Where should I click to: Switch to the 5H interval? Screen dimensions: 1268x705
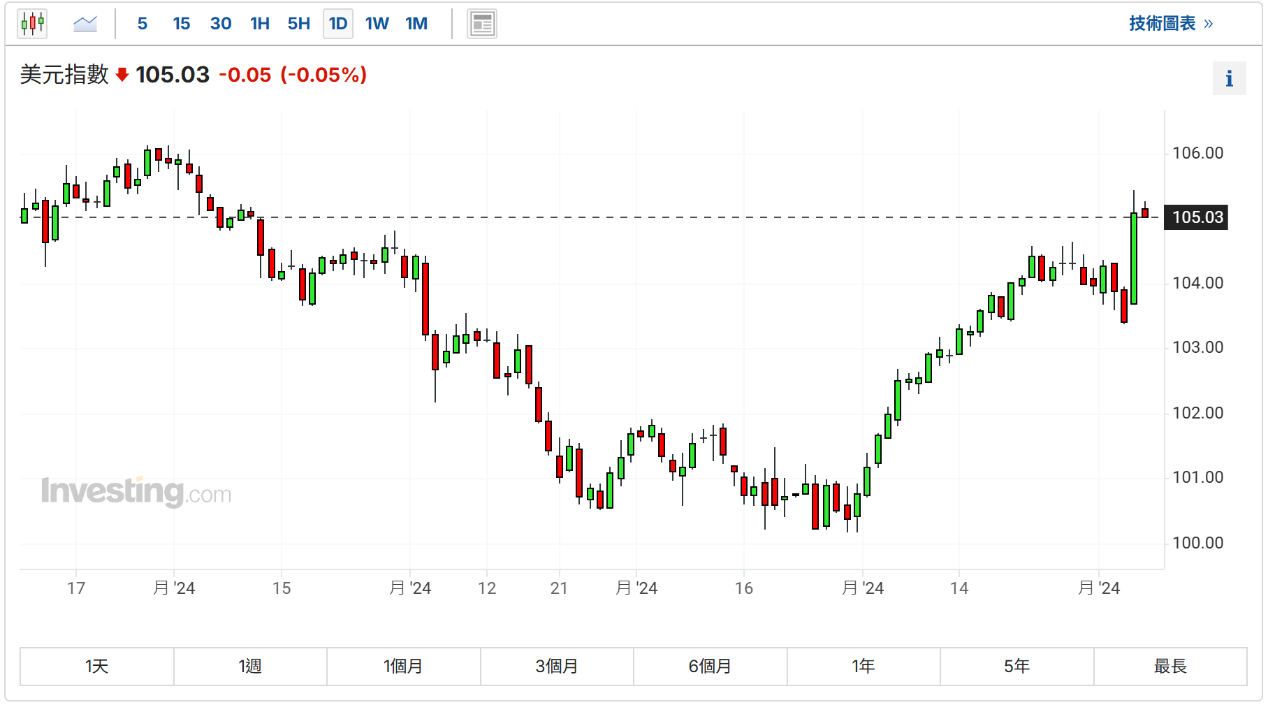pyautogui.click(x=299, y=23)
